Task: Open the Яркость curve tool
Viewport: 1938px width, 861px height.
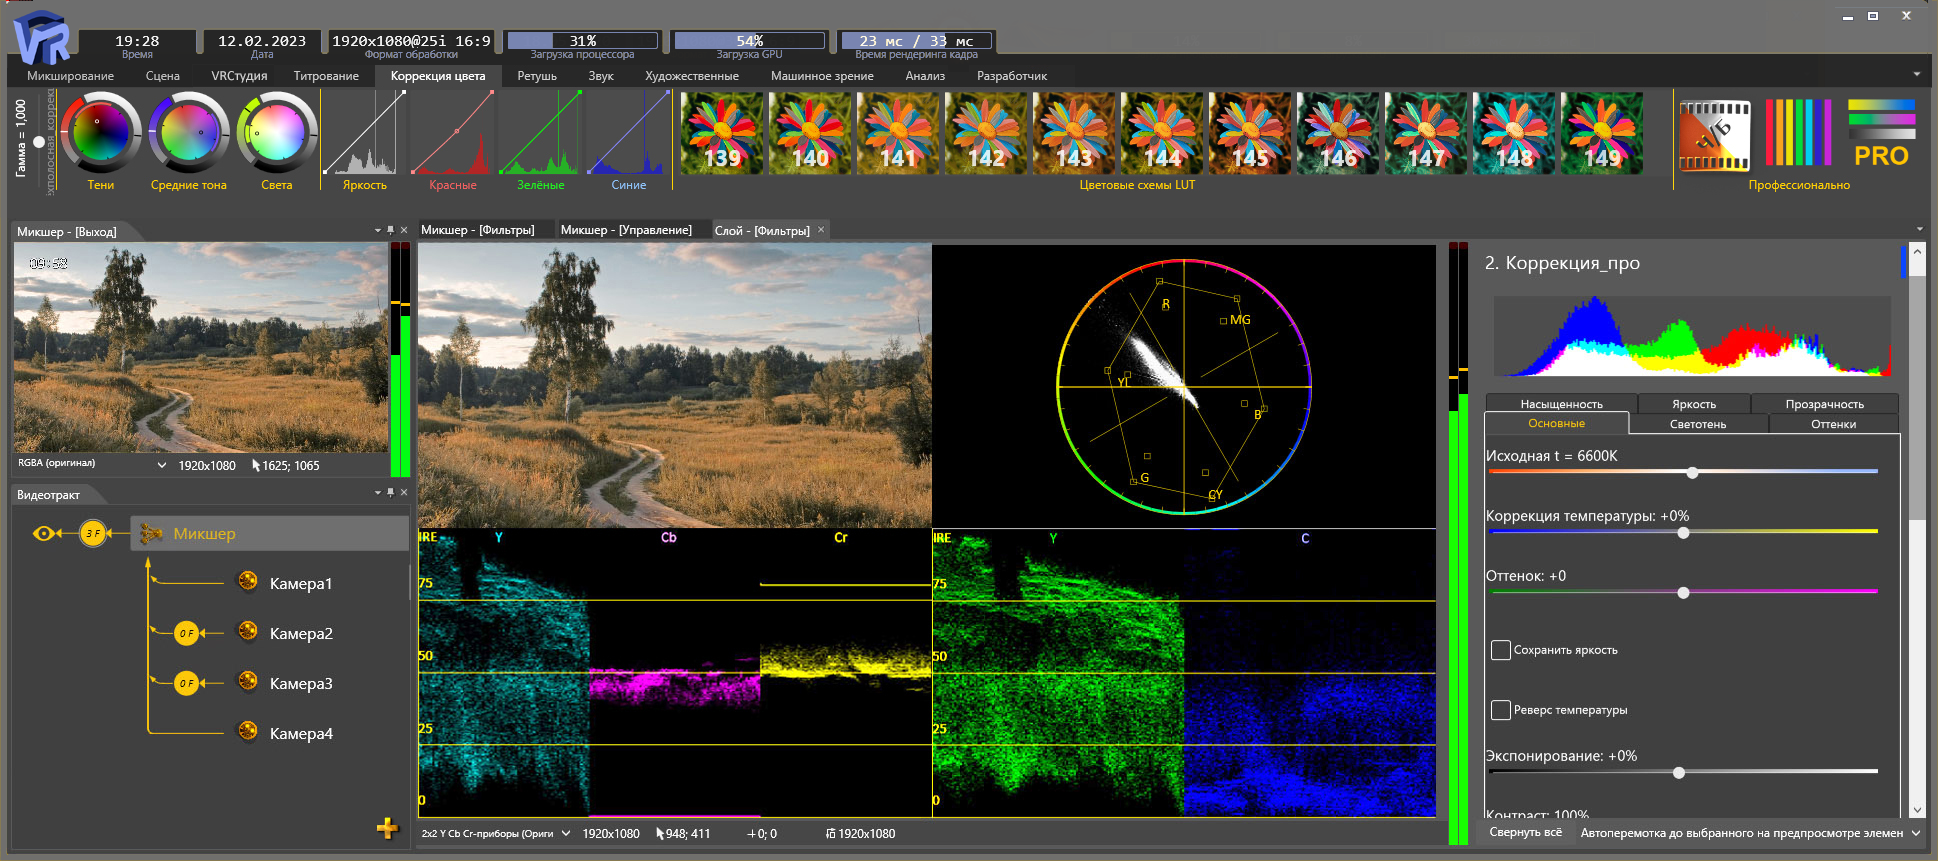Action: coord(365,133)
